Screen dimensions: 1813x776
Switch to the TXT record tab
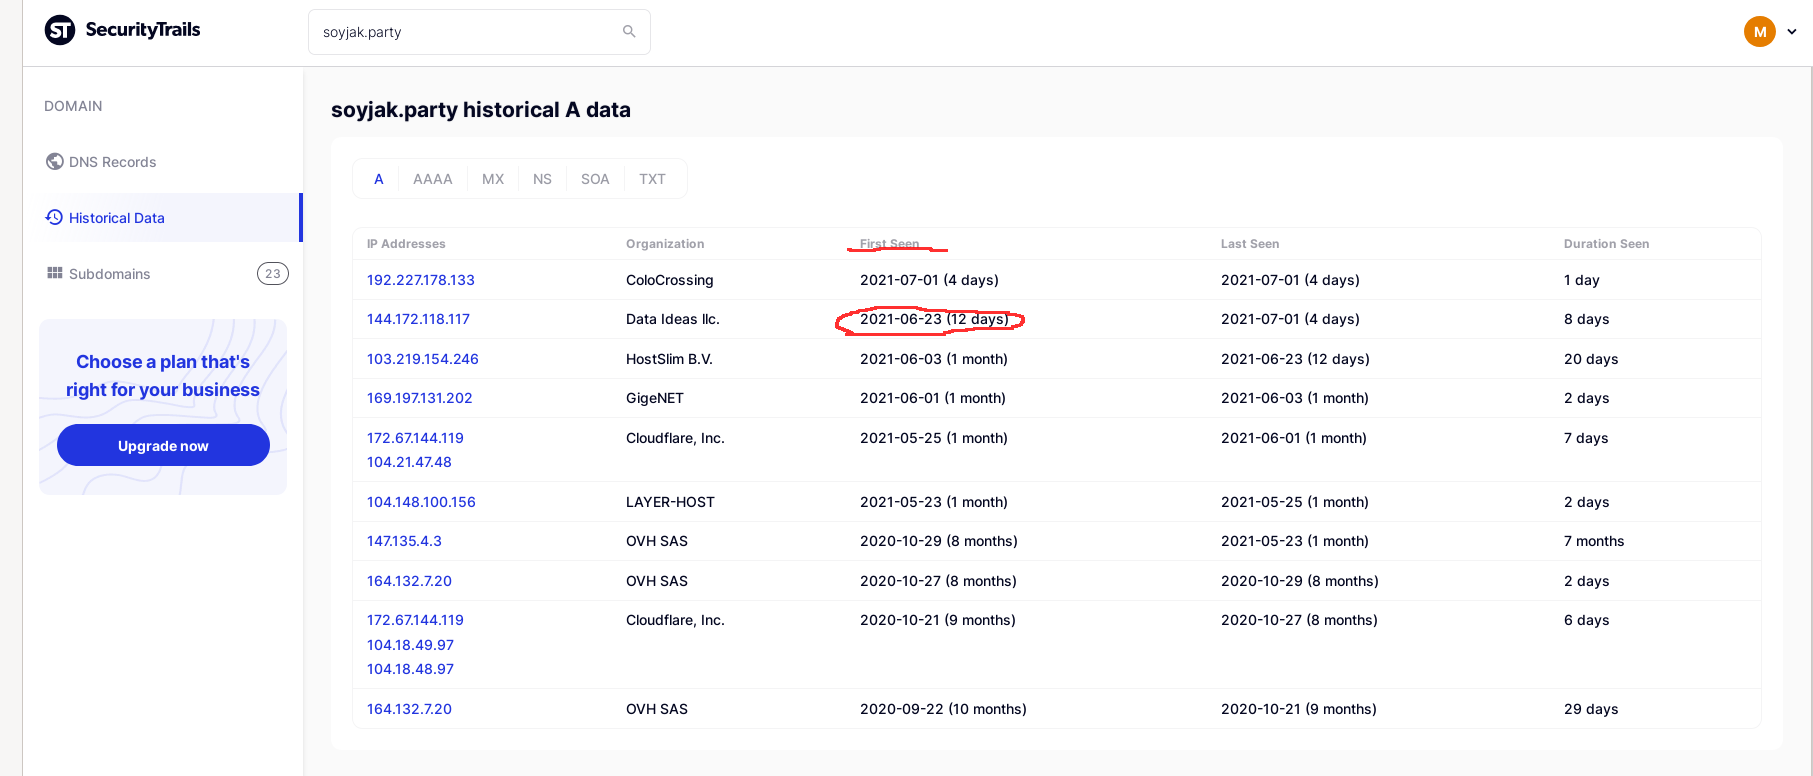(x=652, y=179)
